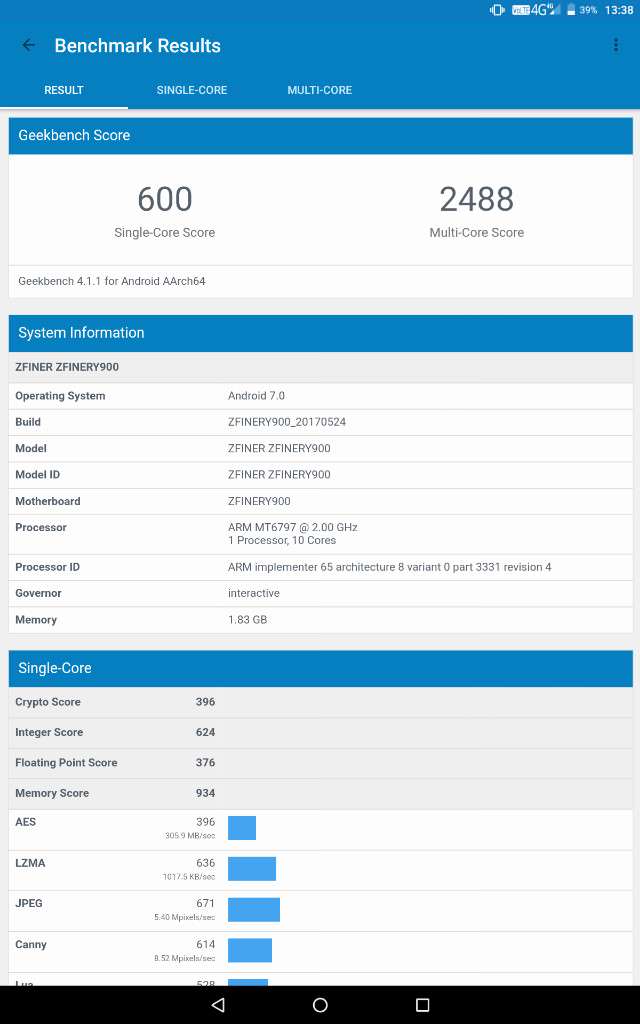The width and height of the screenshot is (640, 1024).
Task: Tap the Integer Score row label
Action: (49, 733)
